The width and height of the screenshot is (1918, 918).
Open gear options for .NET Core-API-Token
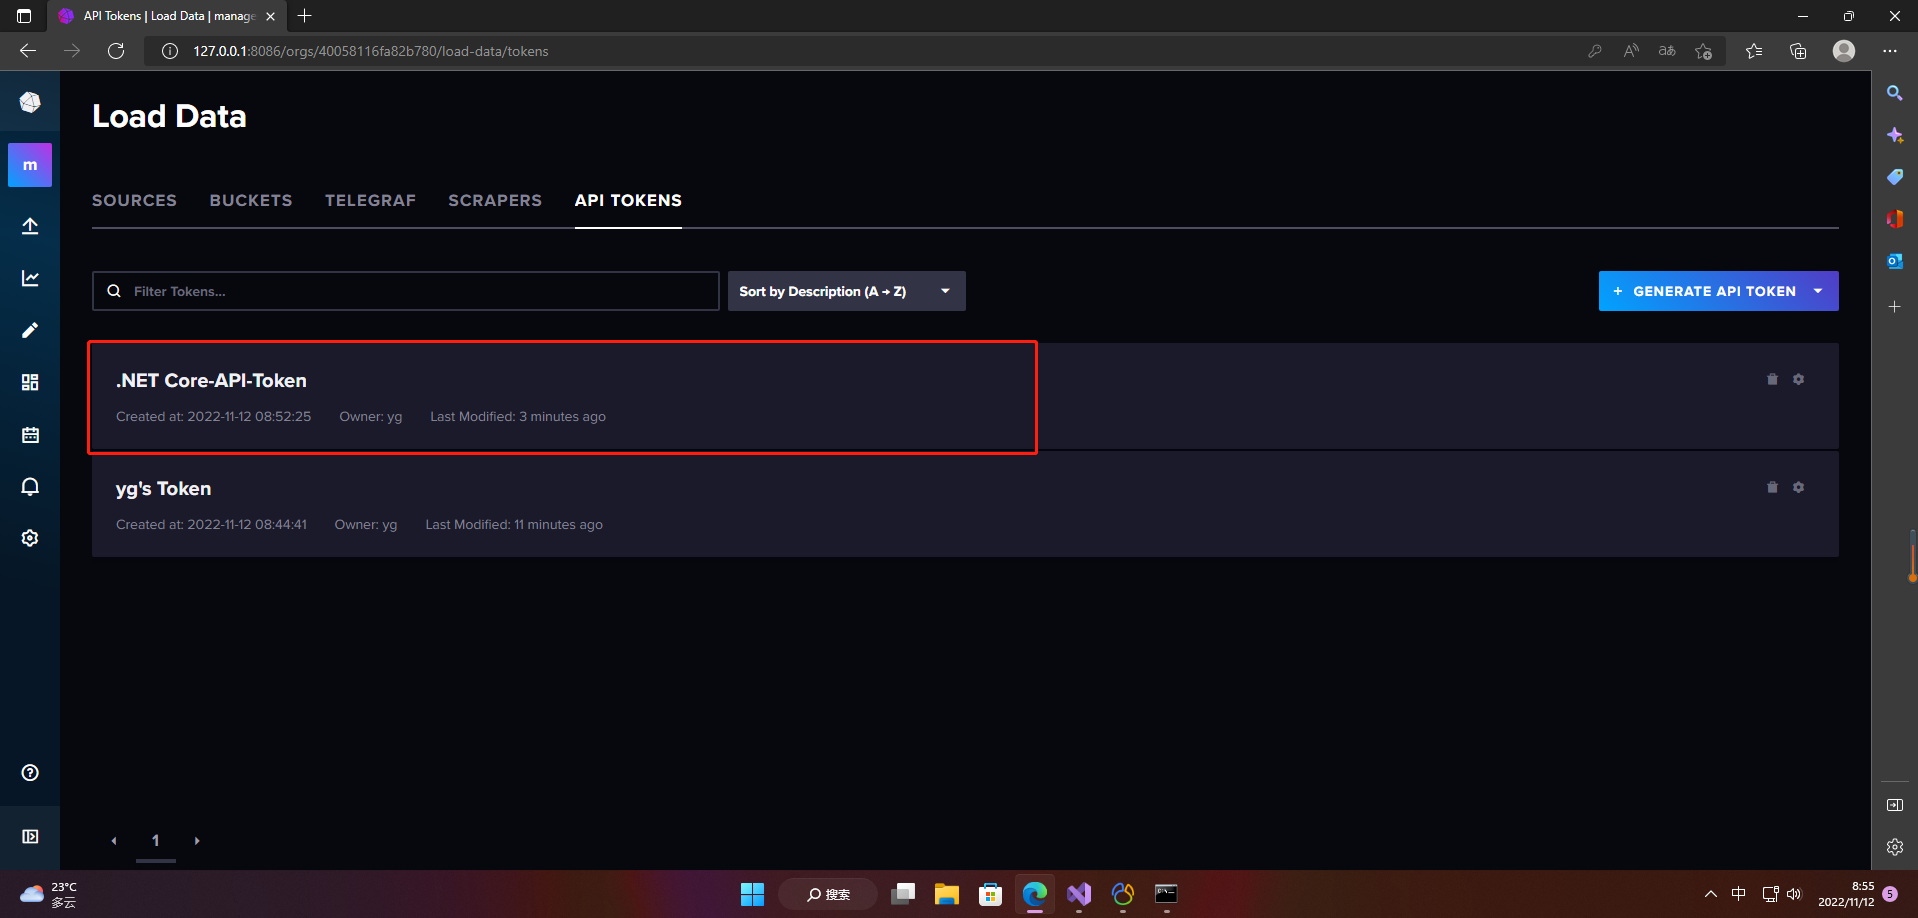point(1798,379)
